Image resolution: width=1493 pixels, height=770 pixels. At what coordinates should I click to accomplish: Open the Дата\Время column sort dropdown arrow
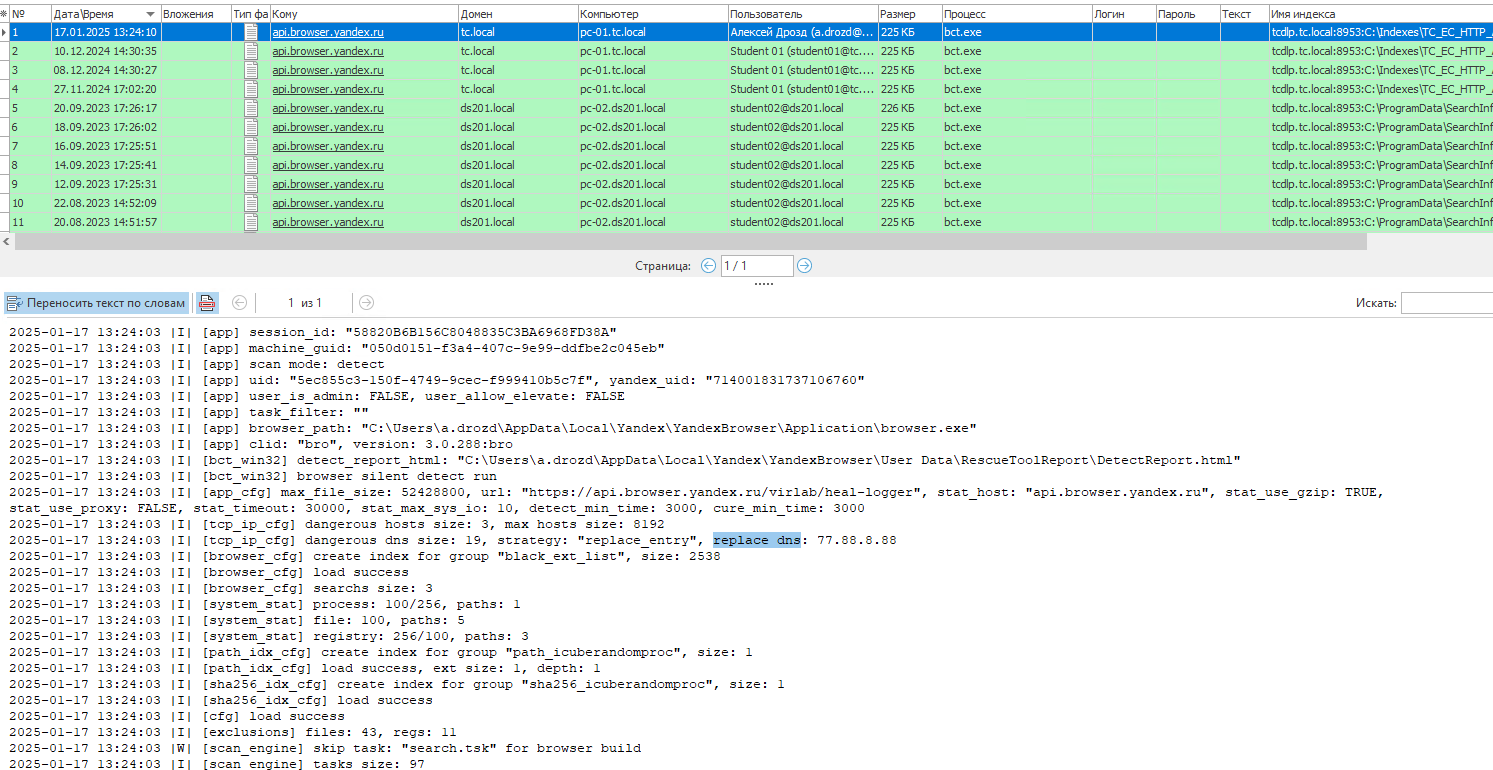coord(151,14)
